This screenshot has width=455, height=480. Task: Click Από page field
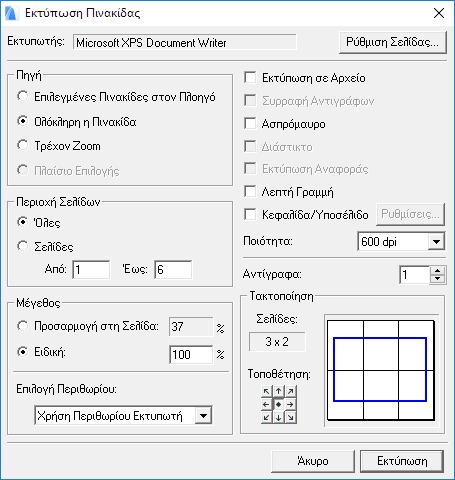click(91, 269)
